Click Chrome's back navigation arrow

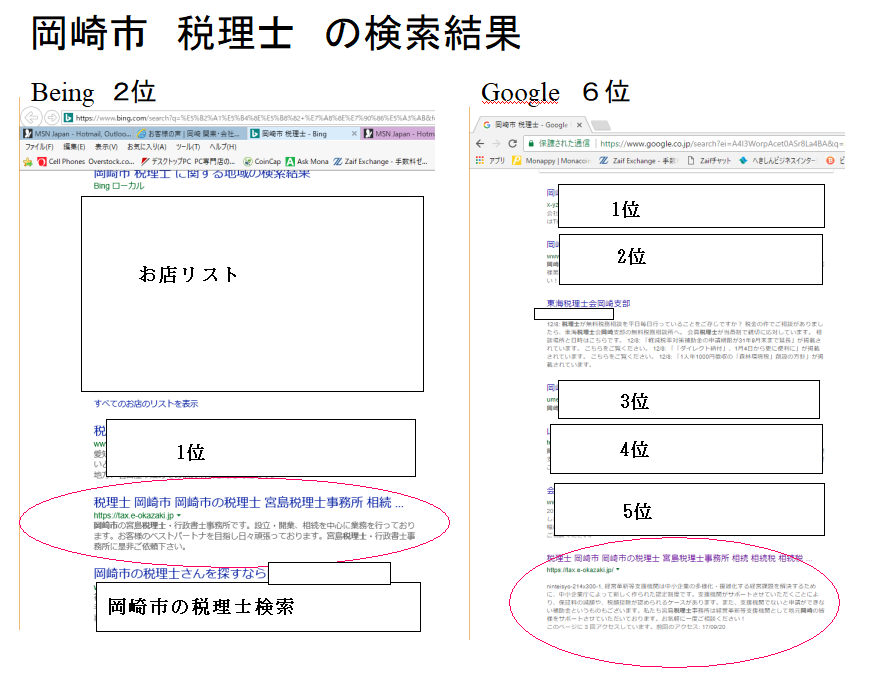click(480, 143)
